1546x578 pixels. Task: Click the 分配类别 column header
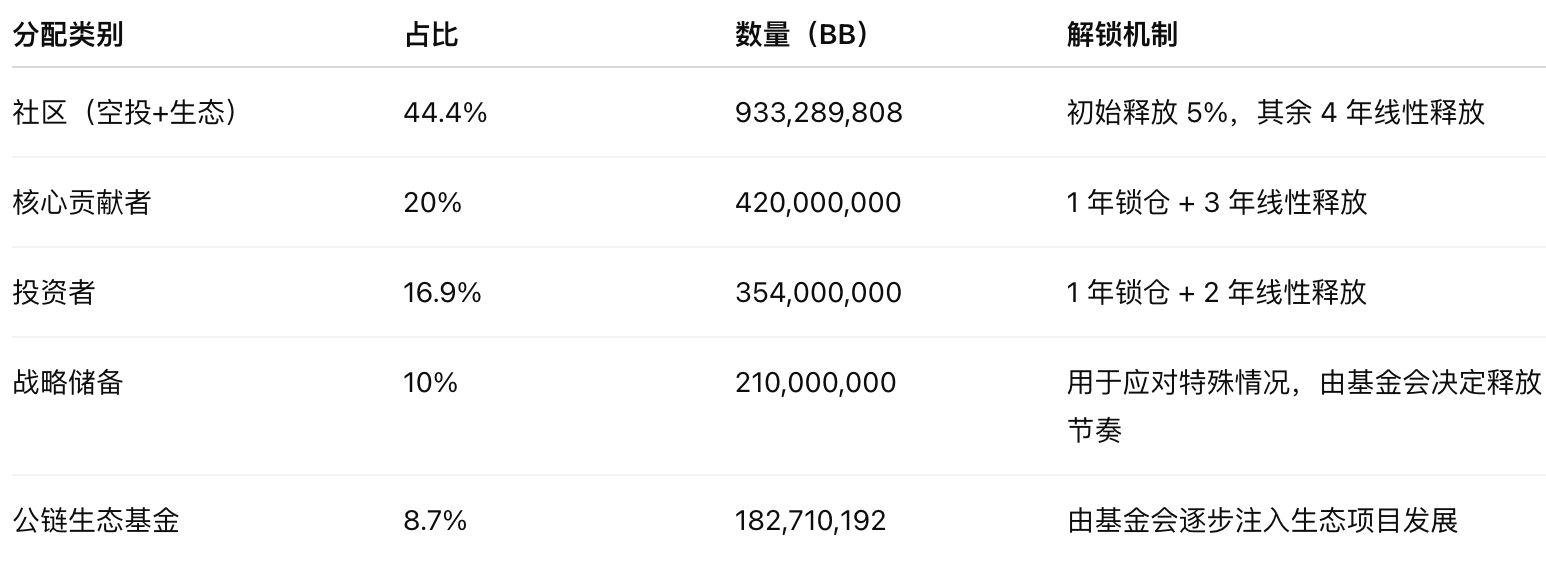(68, 36)
